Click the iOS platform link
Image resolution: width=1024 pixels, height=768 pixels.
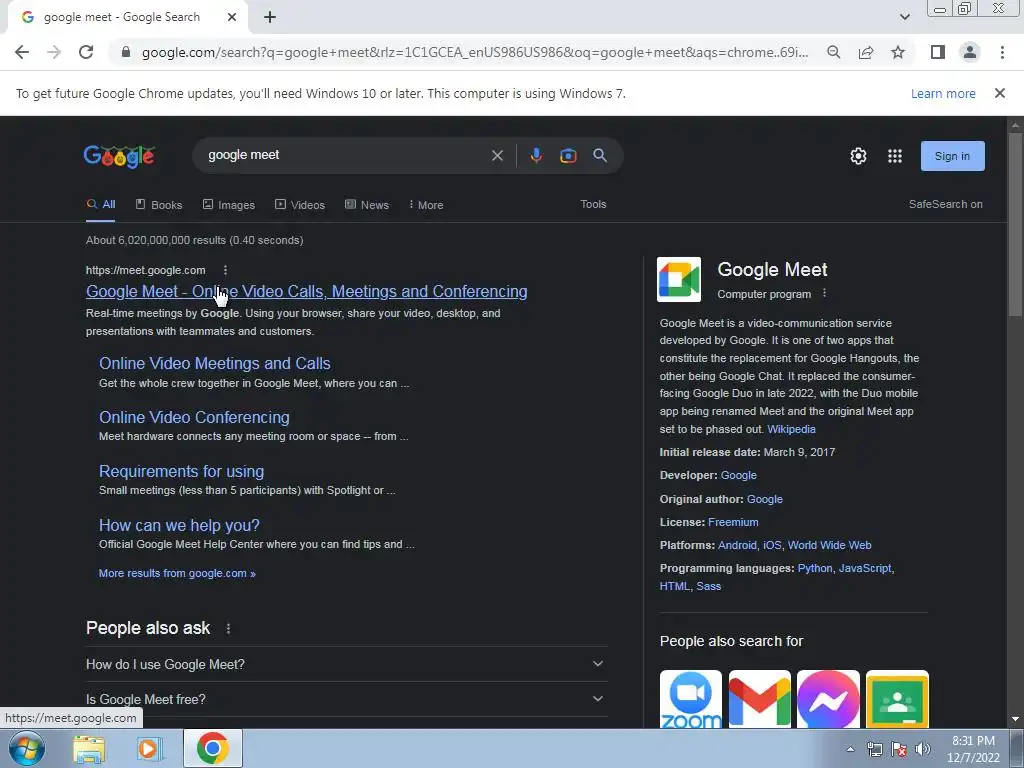click(772, 545)
